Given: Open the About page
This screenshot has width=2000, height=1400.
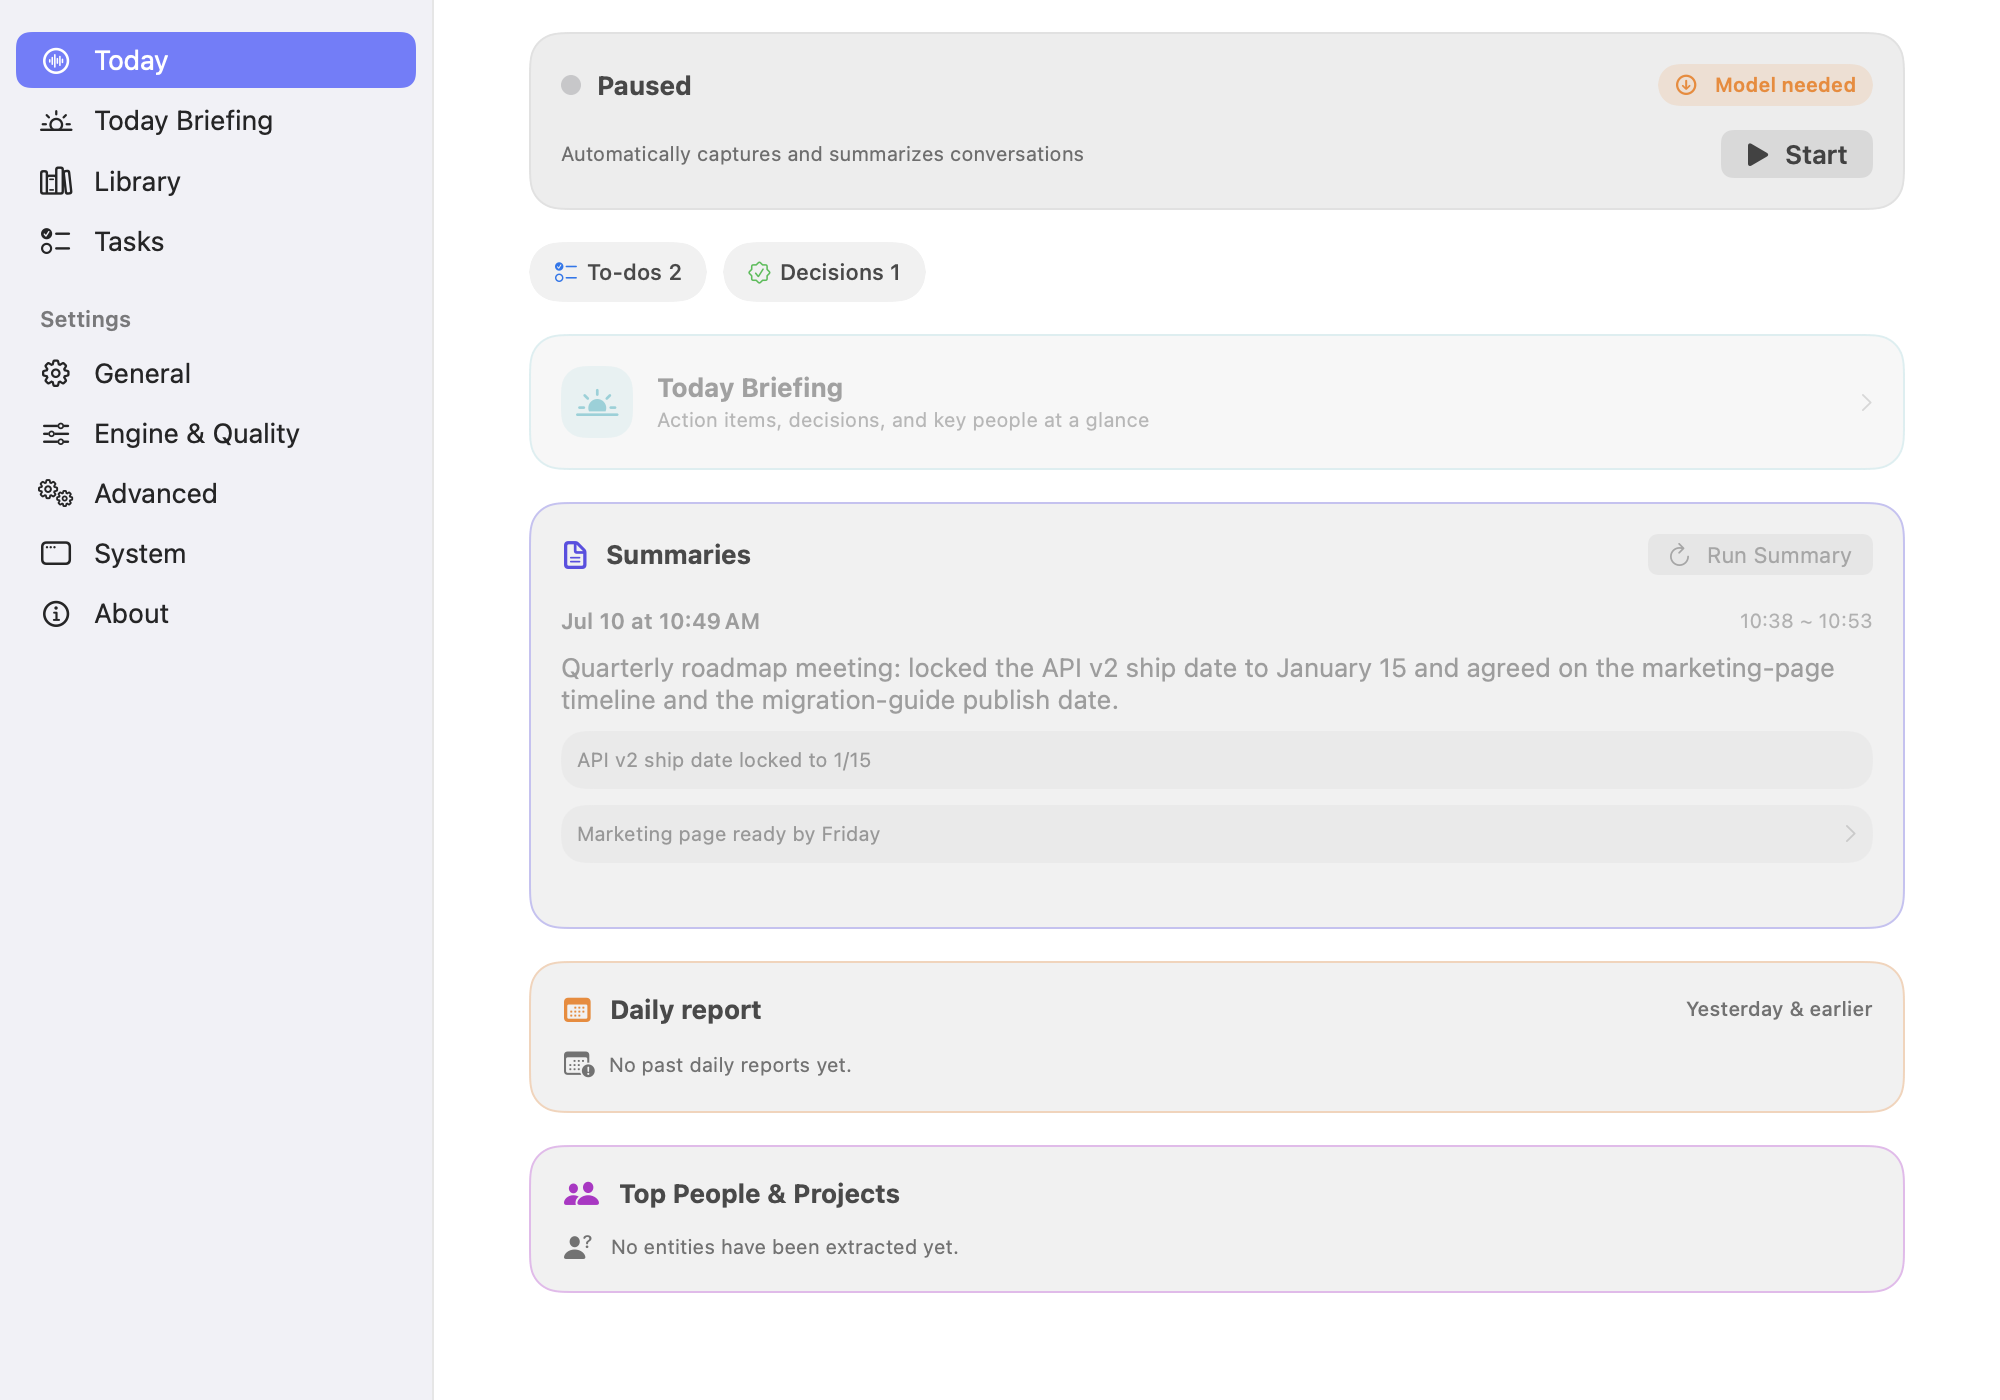Looking at the screenshot, I should pos(216,613).
